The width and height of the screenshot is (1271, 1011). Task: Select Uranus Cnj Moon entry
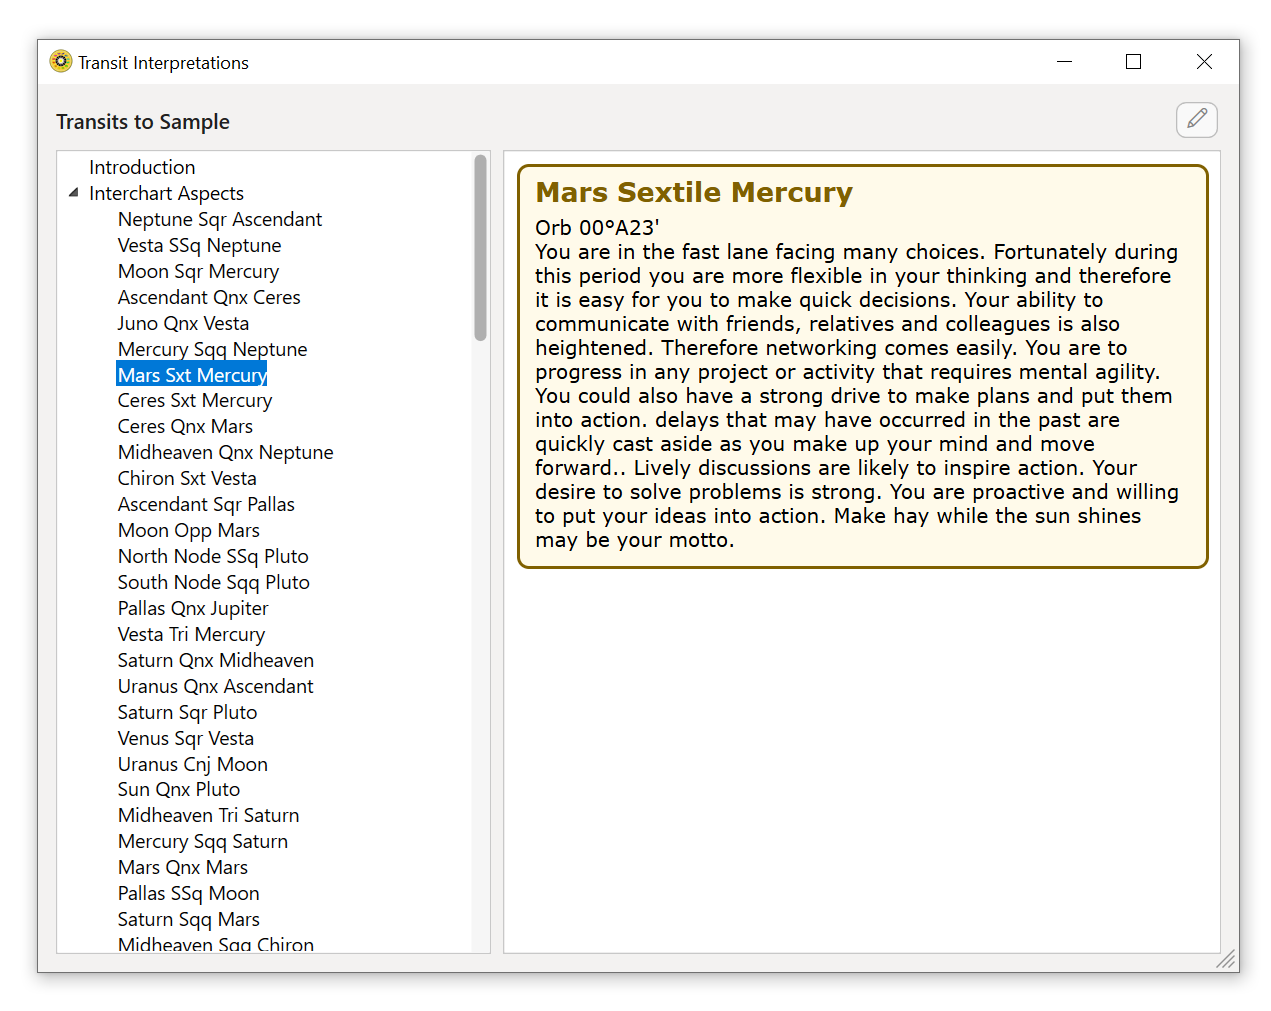point(192,764)
